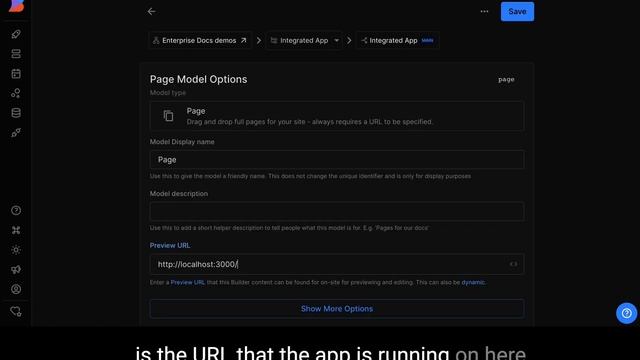Screen dimensions: 640x360
Task: Open the Preview URL help link in the hint text
Action: click(187, 282)
